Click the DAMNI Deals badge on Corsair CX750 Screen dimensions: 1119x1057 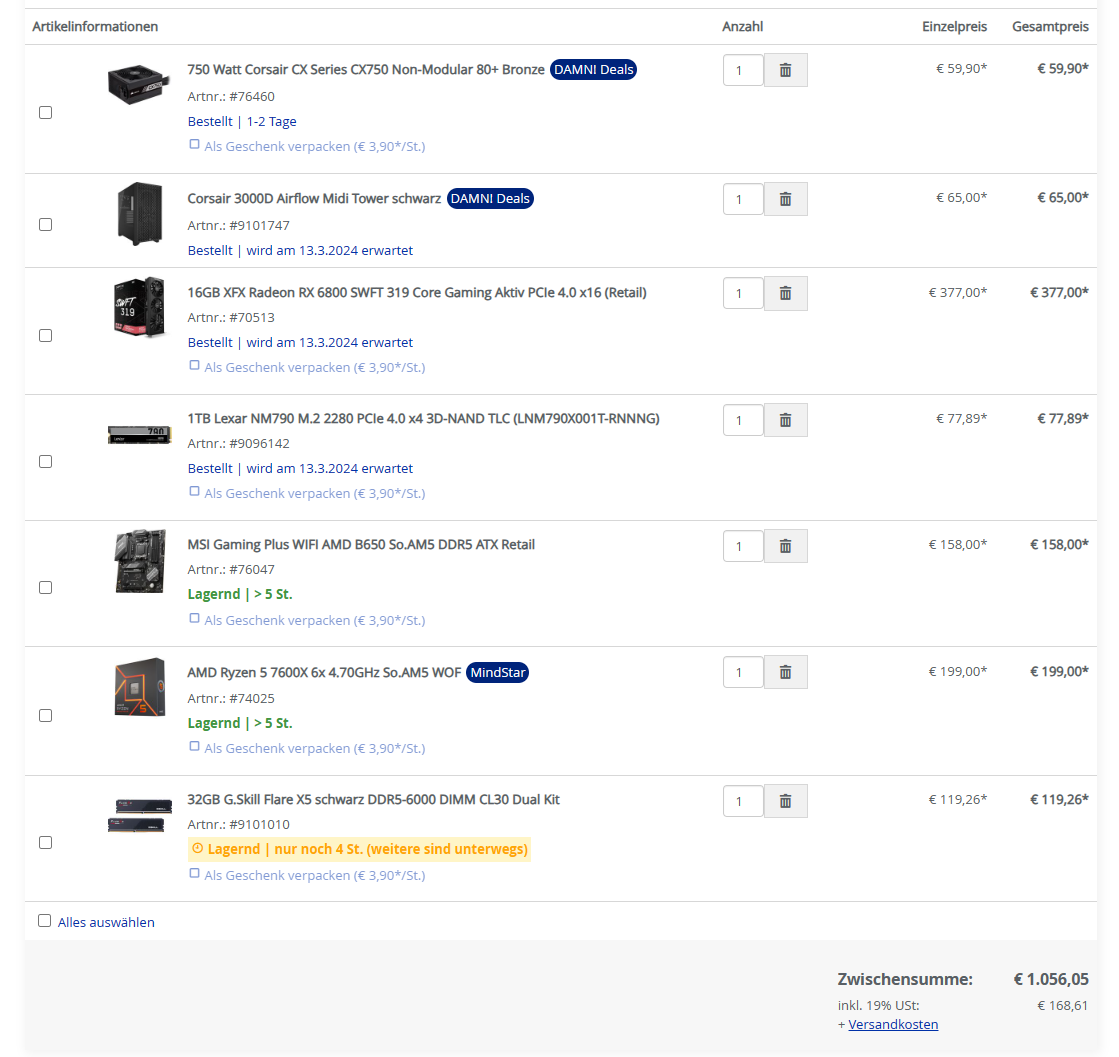click(x=593, y=70)
